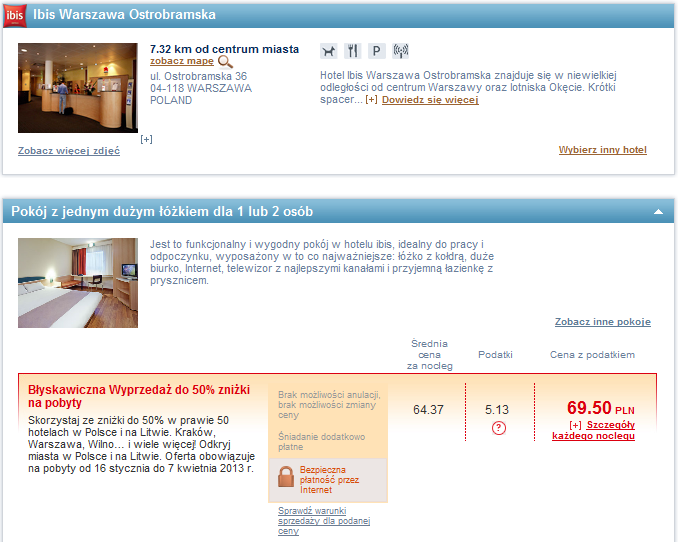Click the taxes question mark help icon
The image size is (679, 542).
click(x=498, y=428)
